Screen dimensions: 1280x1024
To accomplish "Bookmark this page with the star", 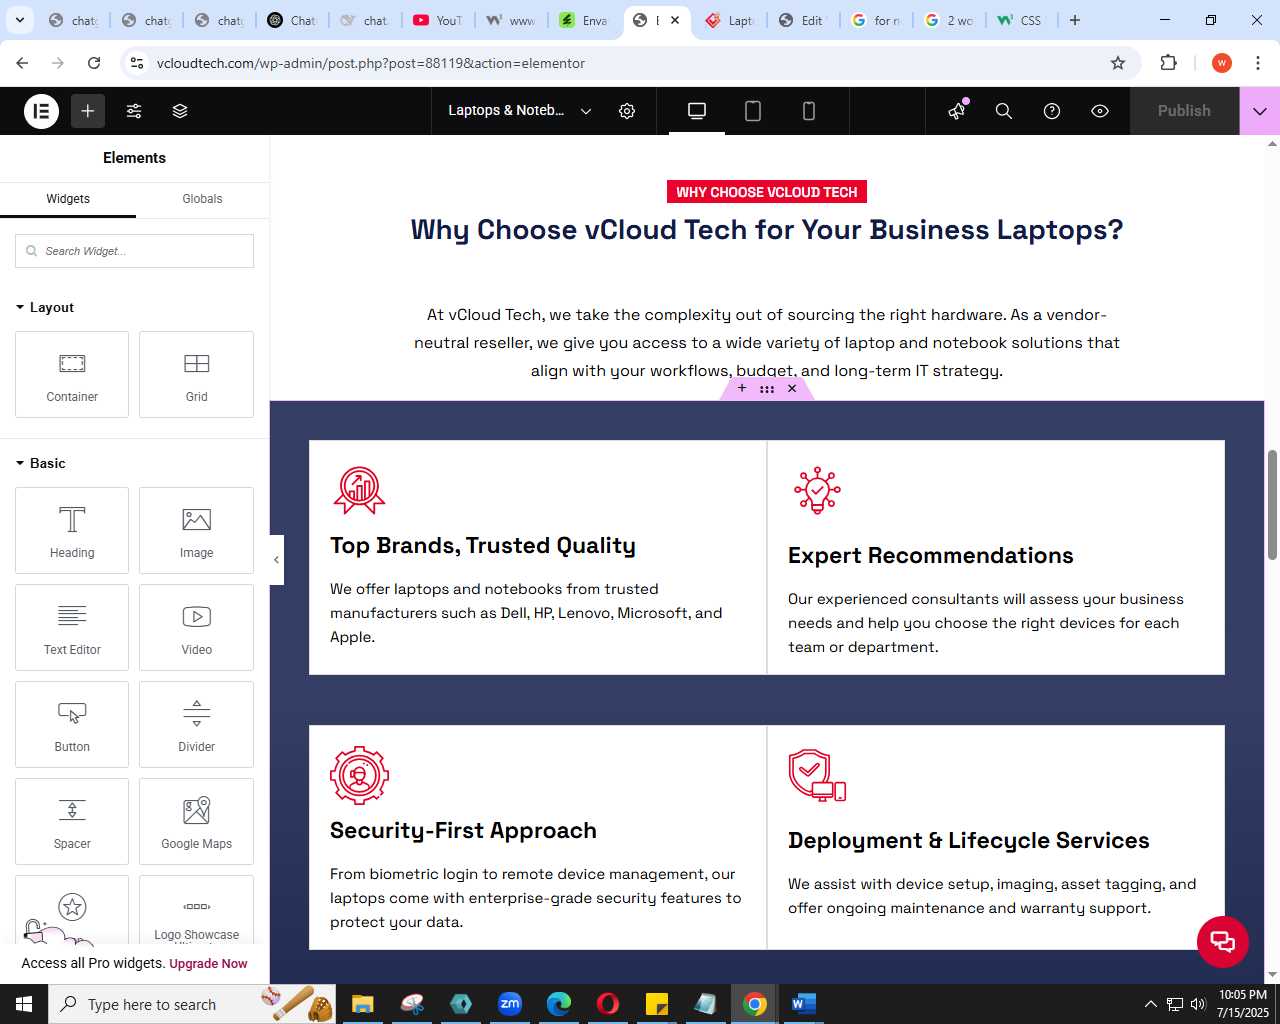I will tap(1118, 63).
